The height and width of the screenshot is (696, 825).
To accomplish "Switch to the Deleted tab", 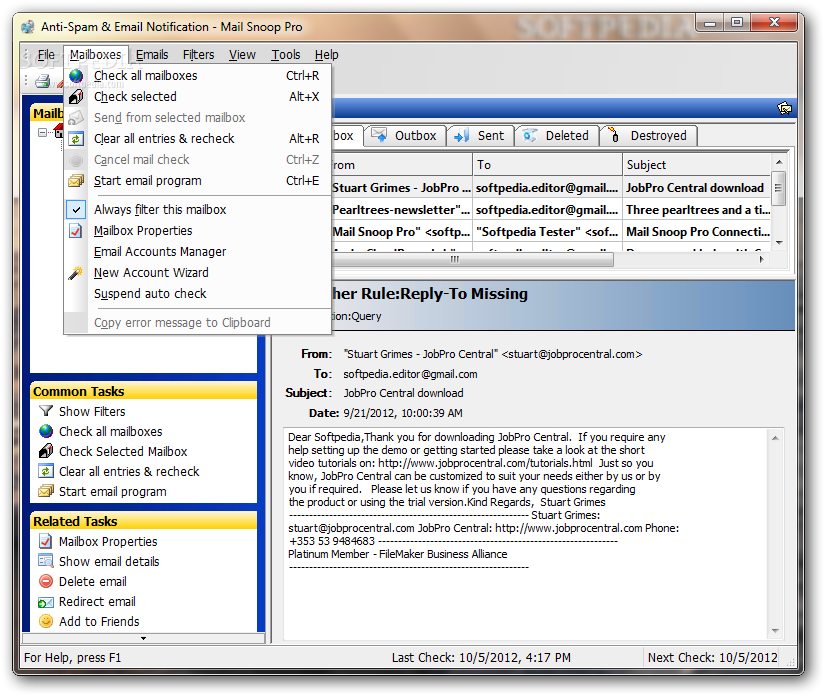I will [x=557, y=136].
